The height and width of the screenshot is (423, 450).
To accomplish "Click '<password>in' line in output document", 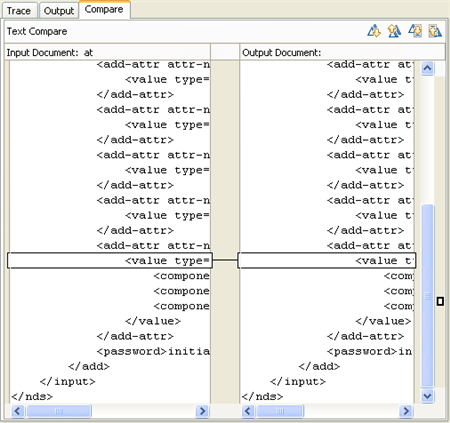I will (x=370, y=351).
